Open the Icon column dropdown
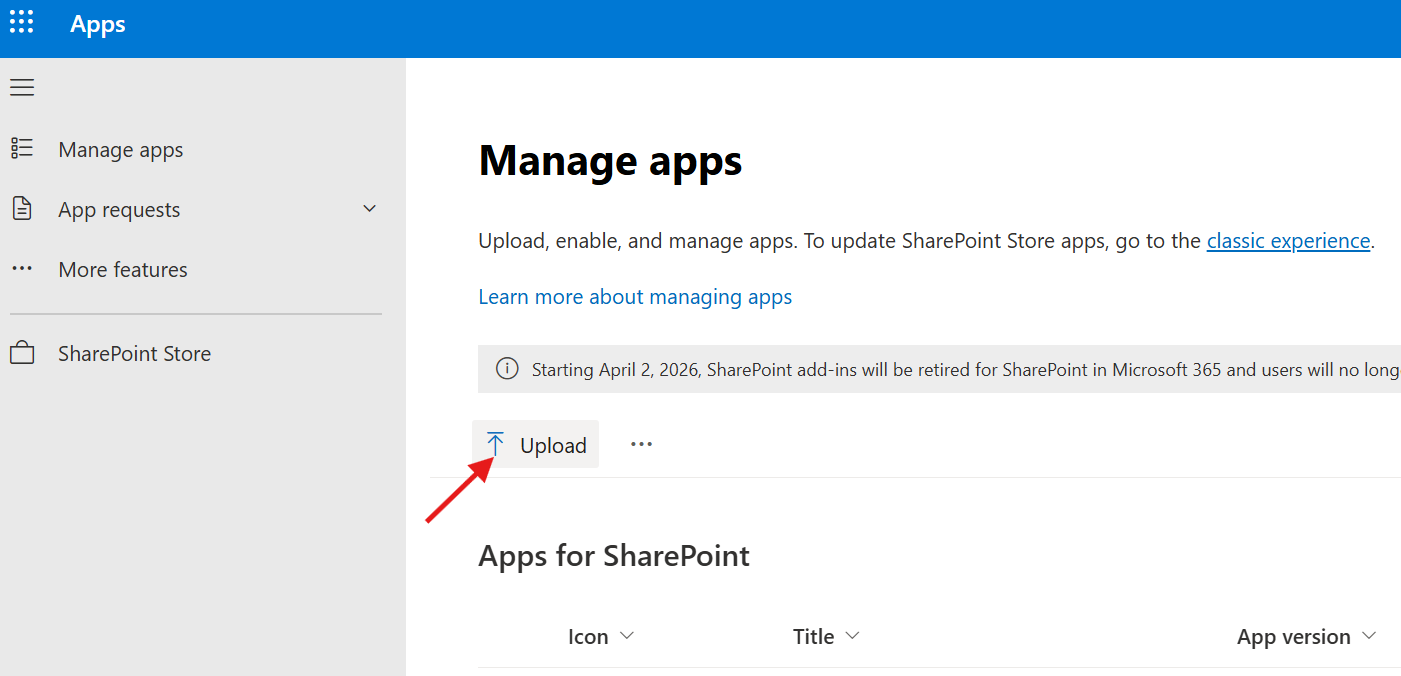 coord(627,636)
